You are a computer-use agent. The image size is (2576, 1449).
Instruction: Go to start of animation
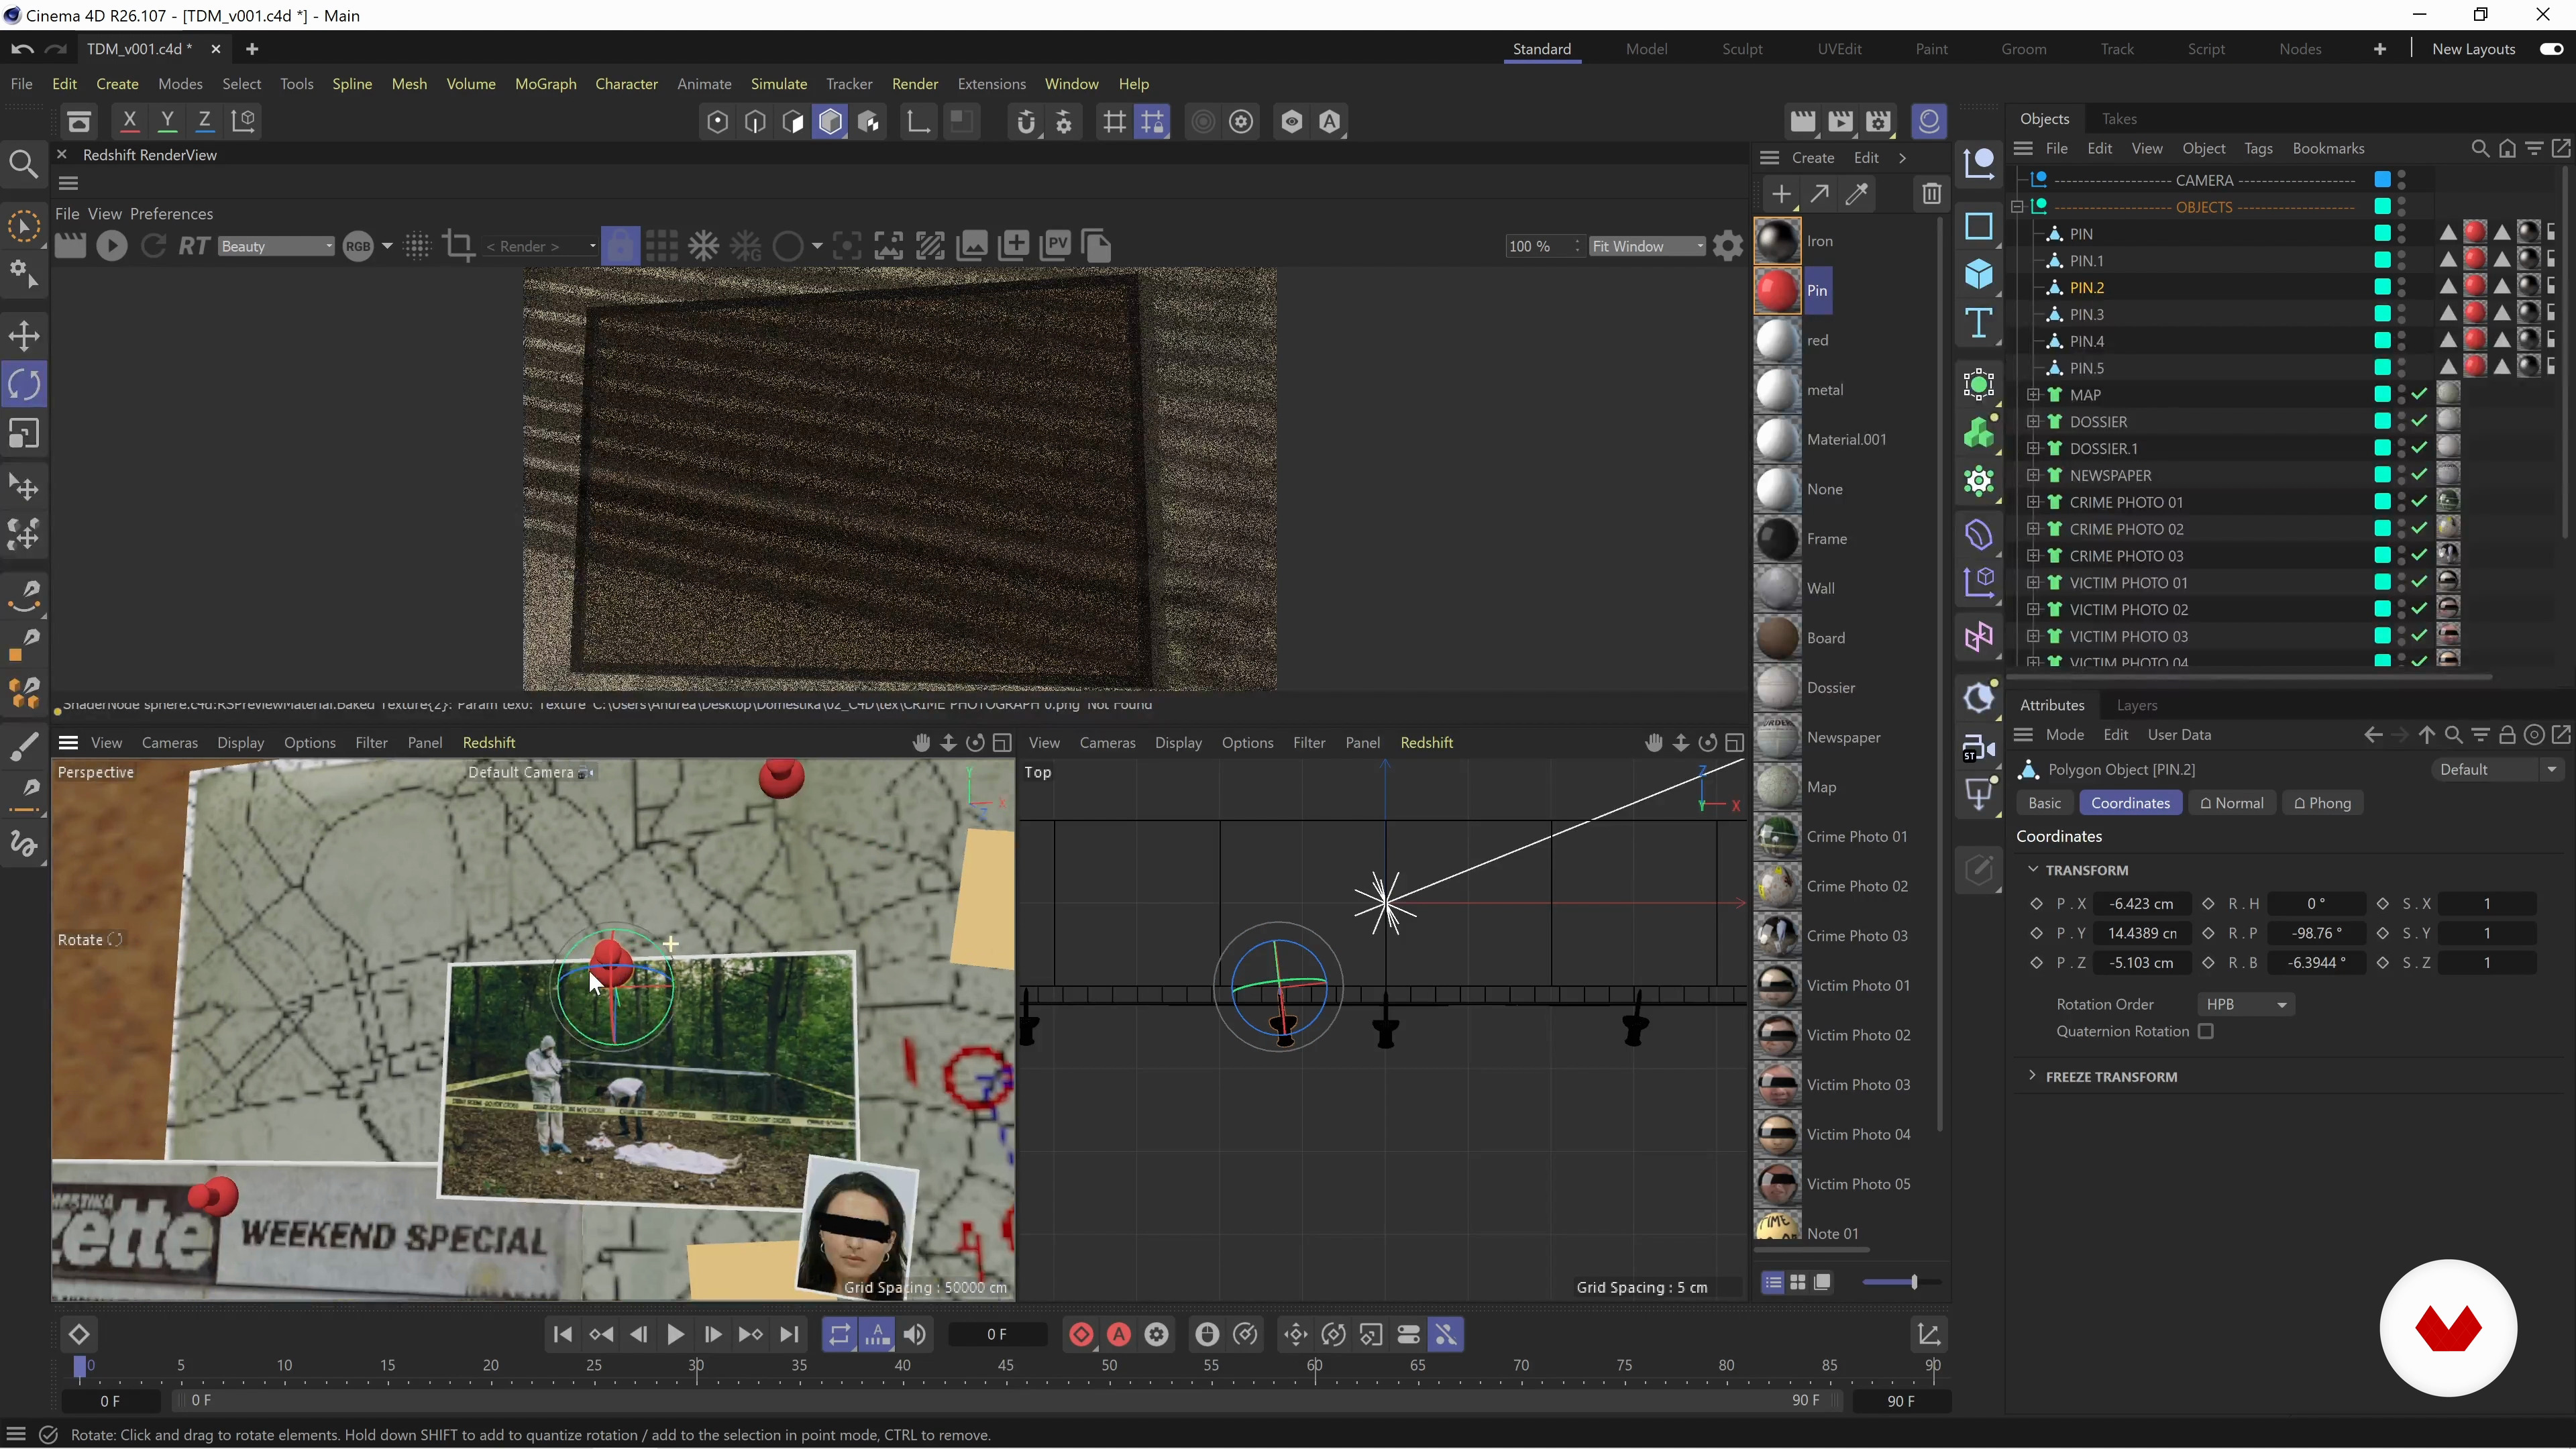click(563, 1335)
